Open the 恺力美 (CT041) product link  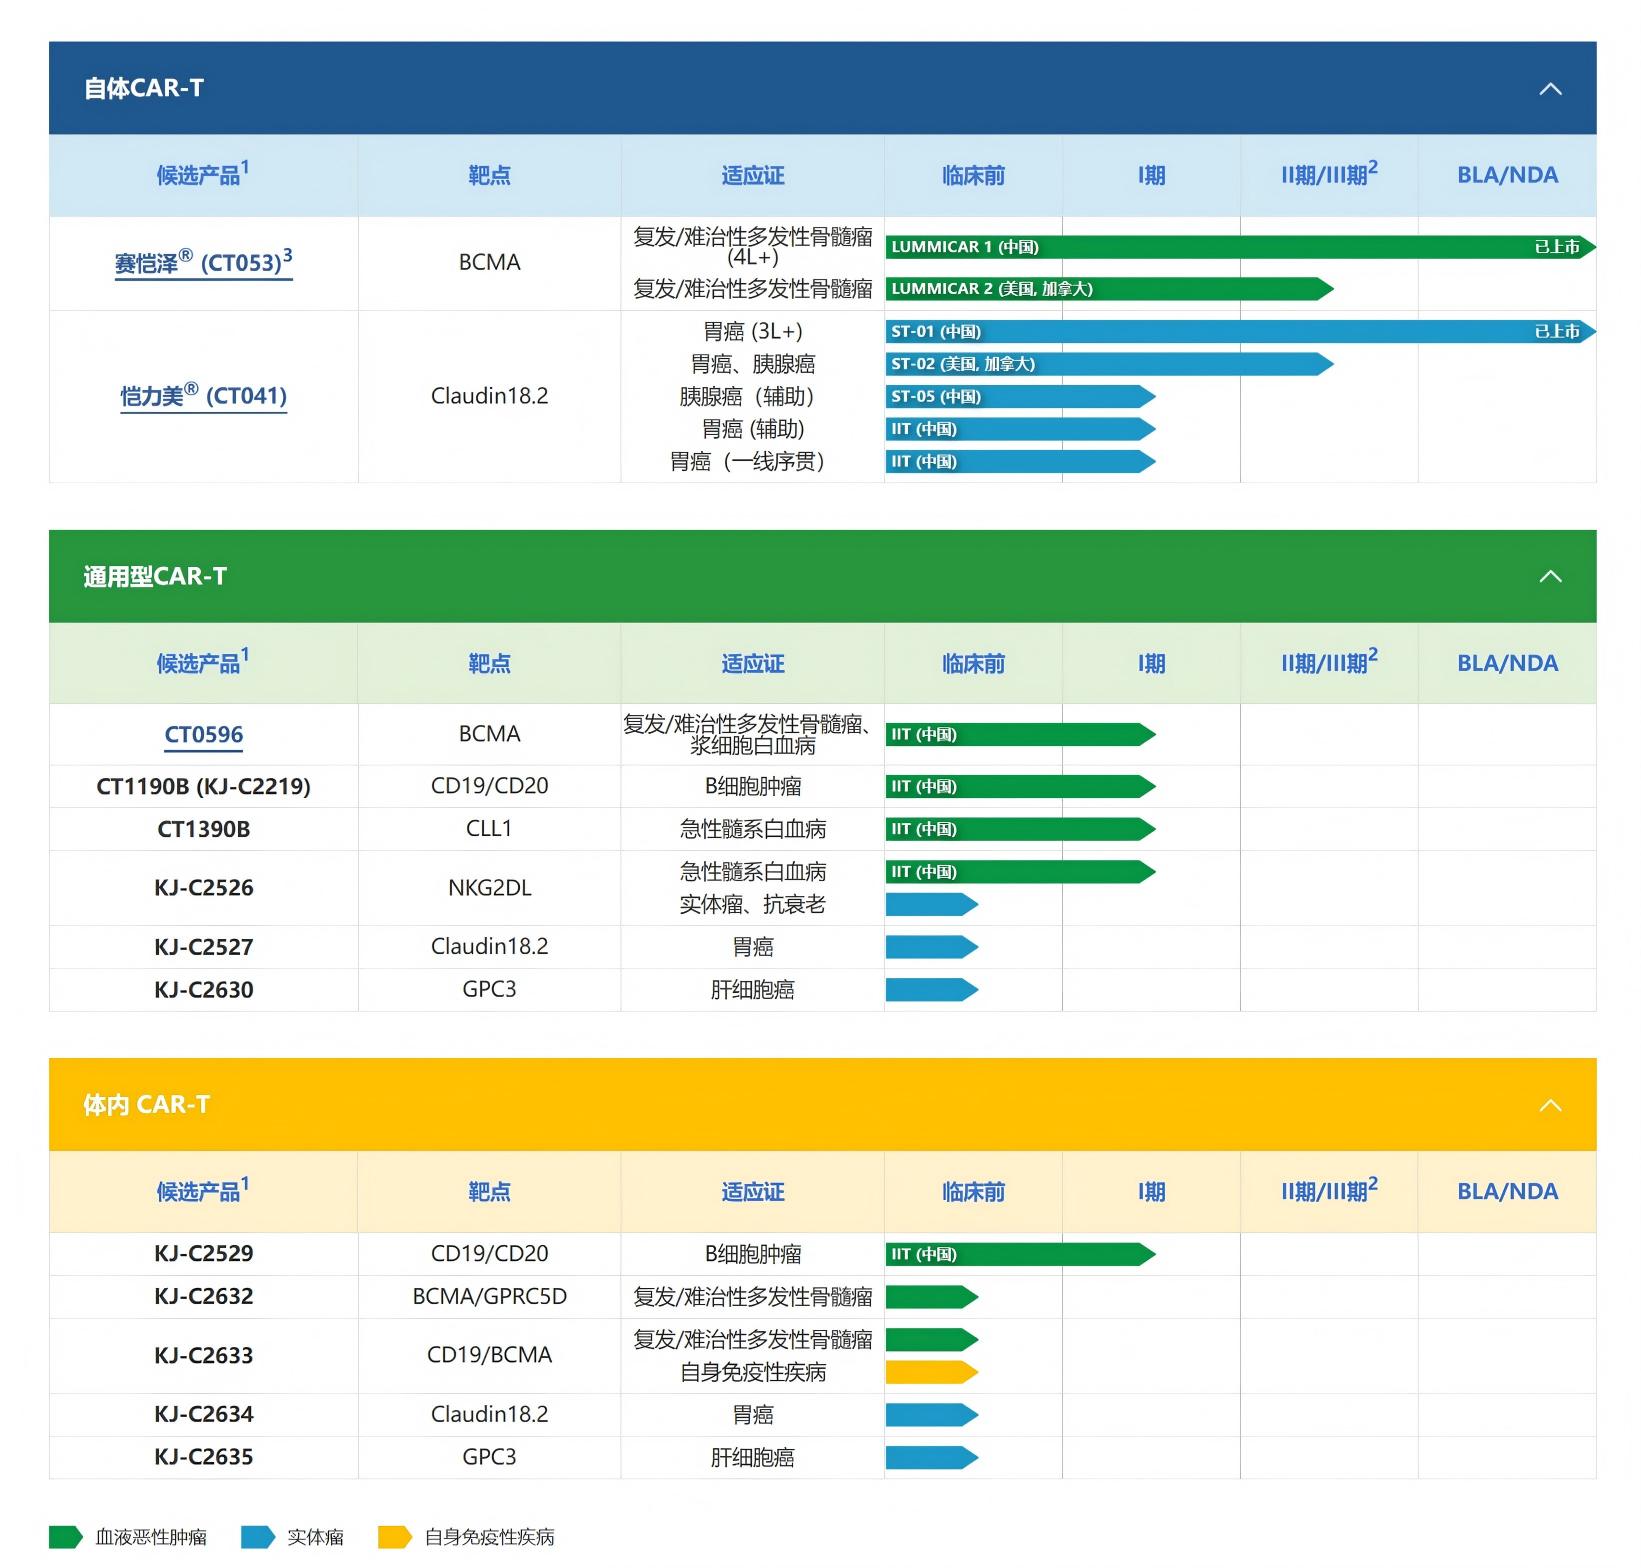tap(204, 395)
